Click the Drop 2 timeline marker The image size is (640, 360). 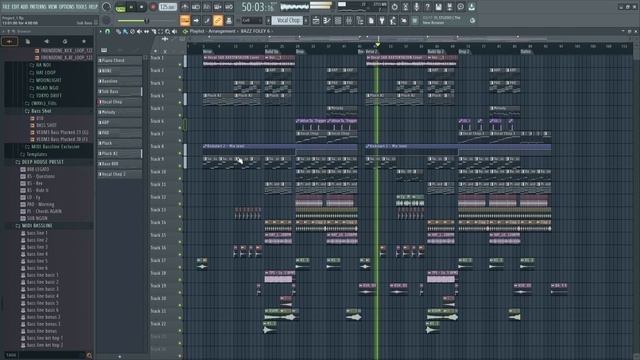coord(464,52)
